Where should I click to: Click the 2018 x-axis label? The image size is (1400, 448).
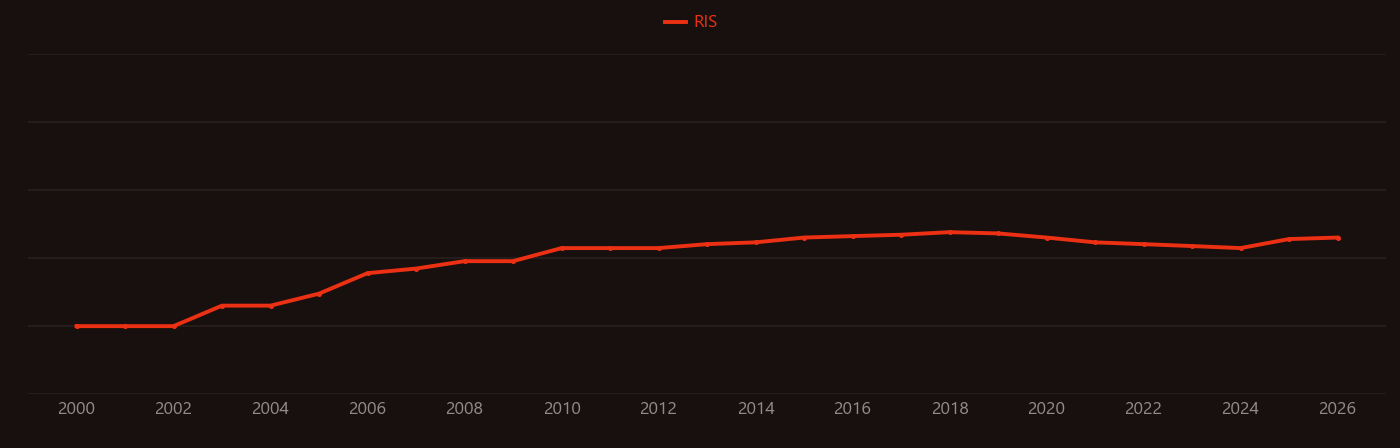950,409
